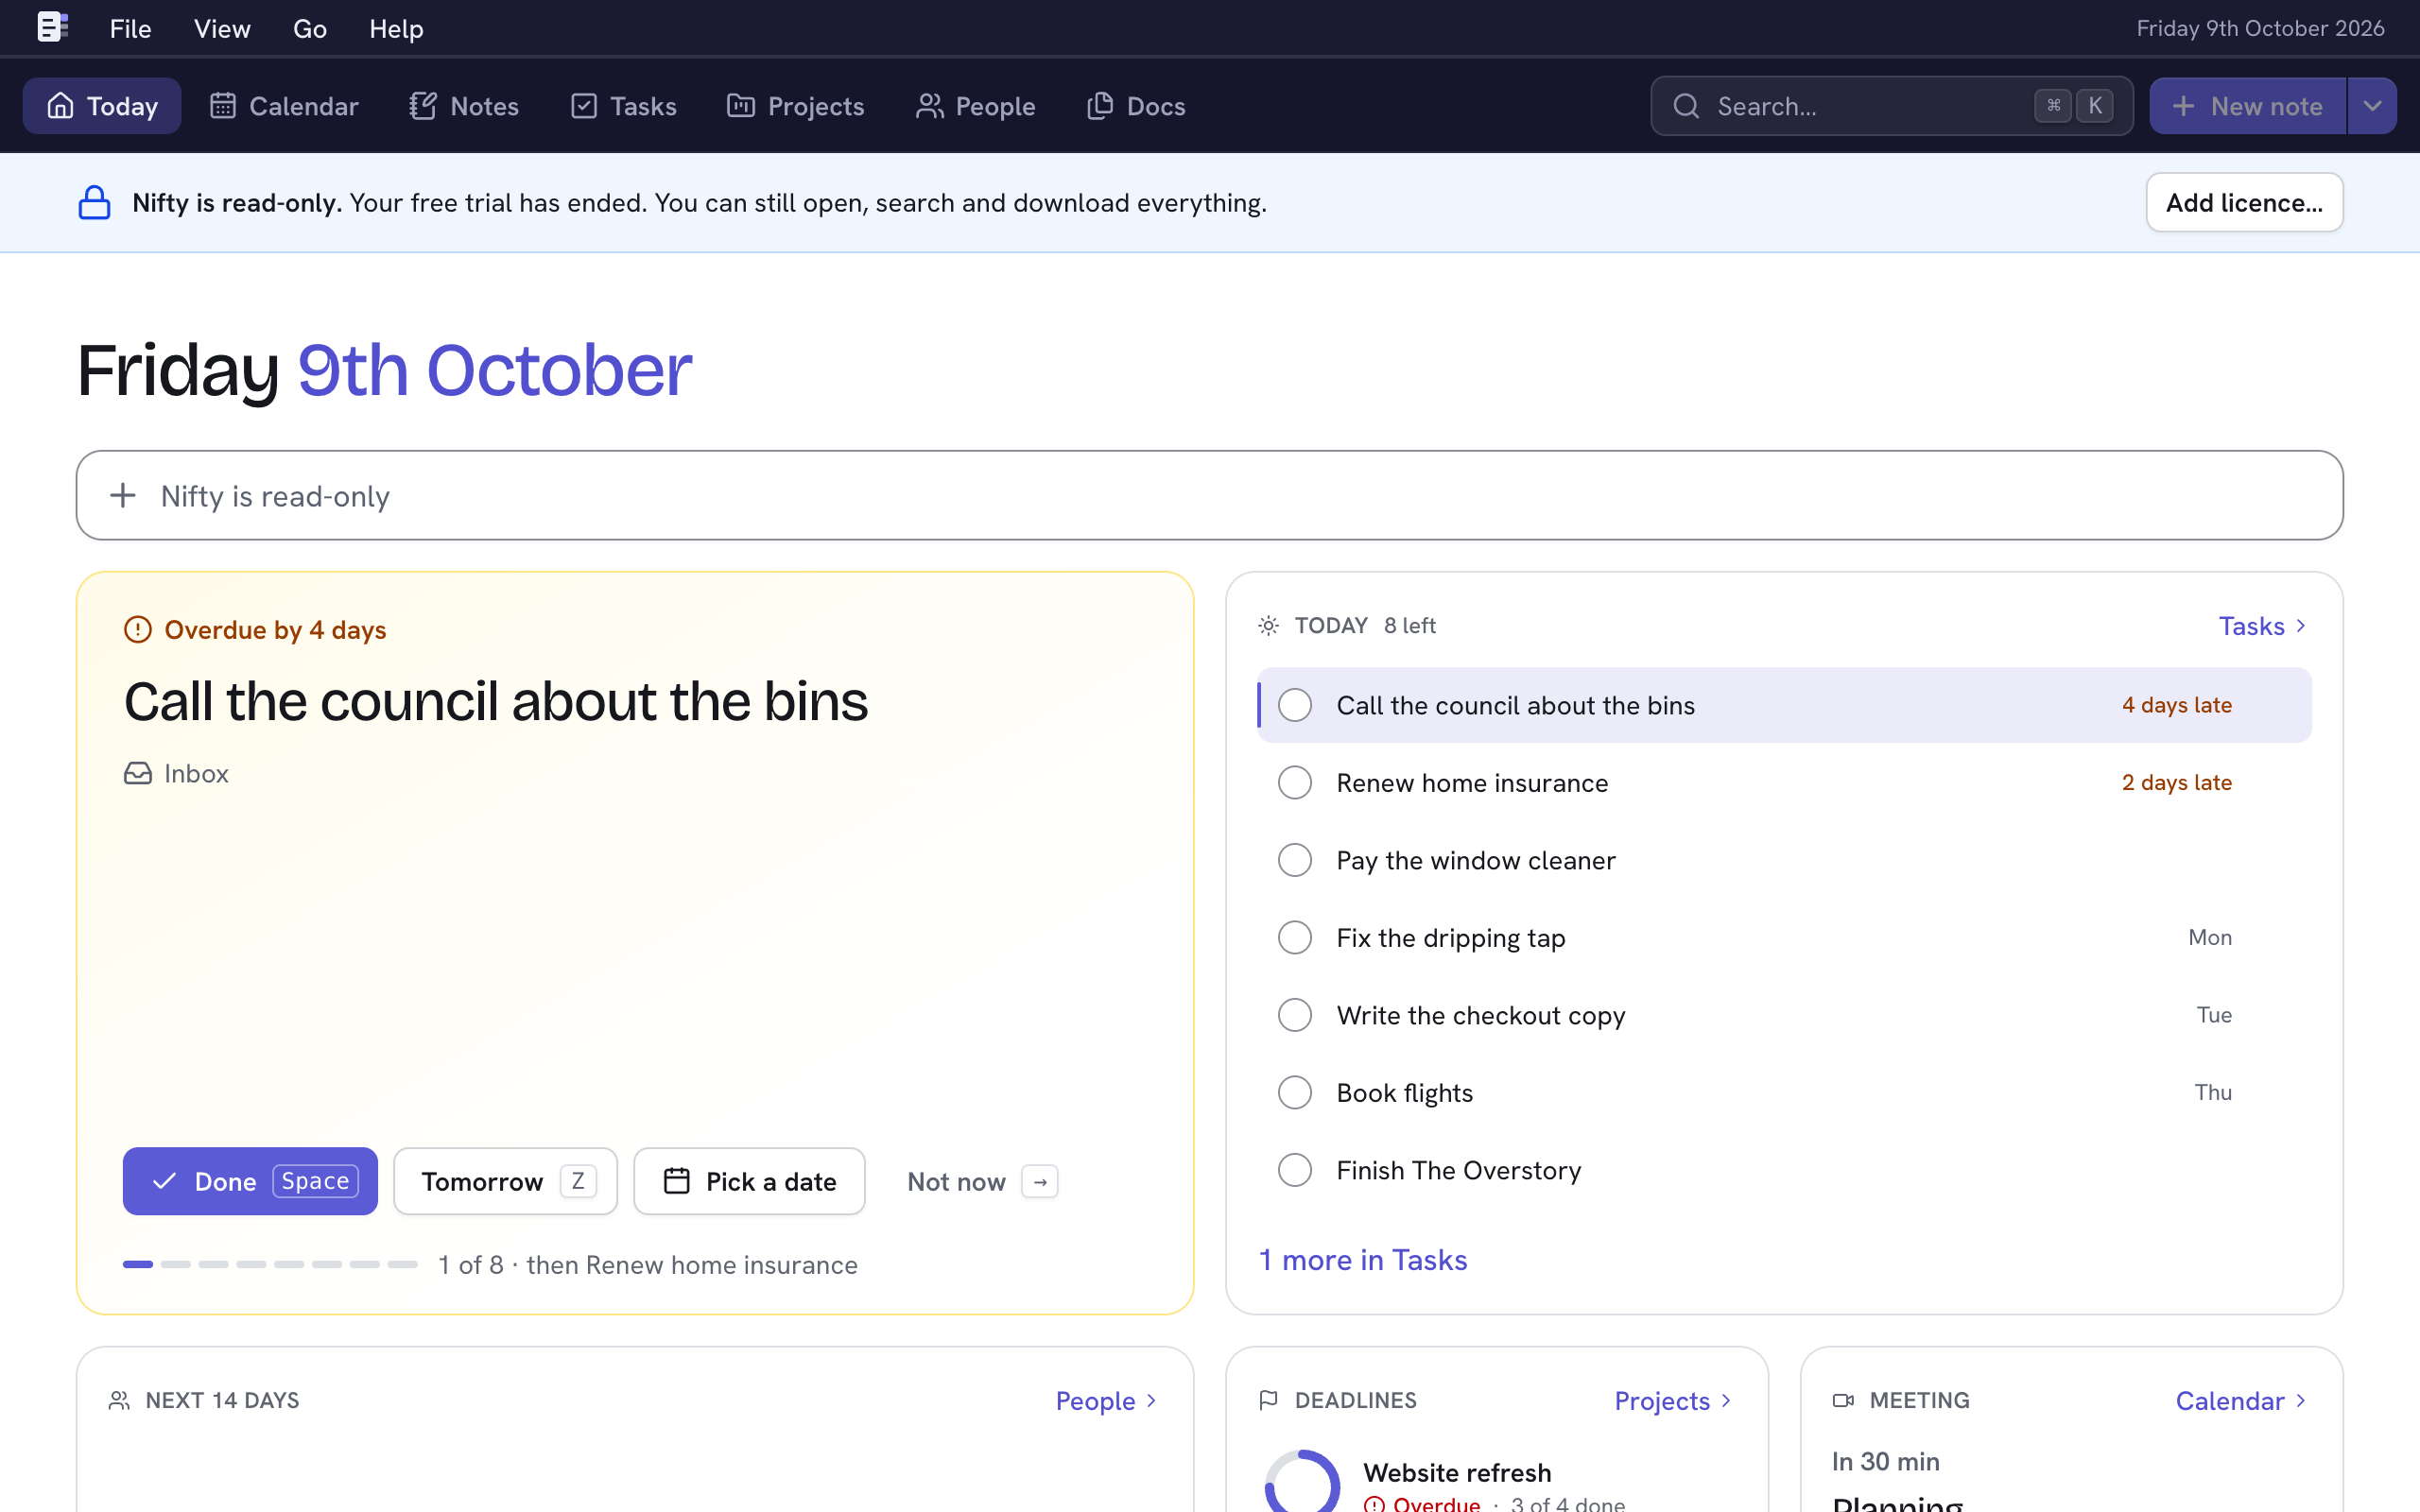Postpone the task with Tomorrow button
2420x1512 pixels.
point(505,1181)
